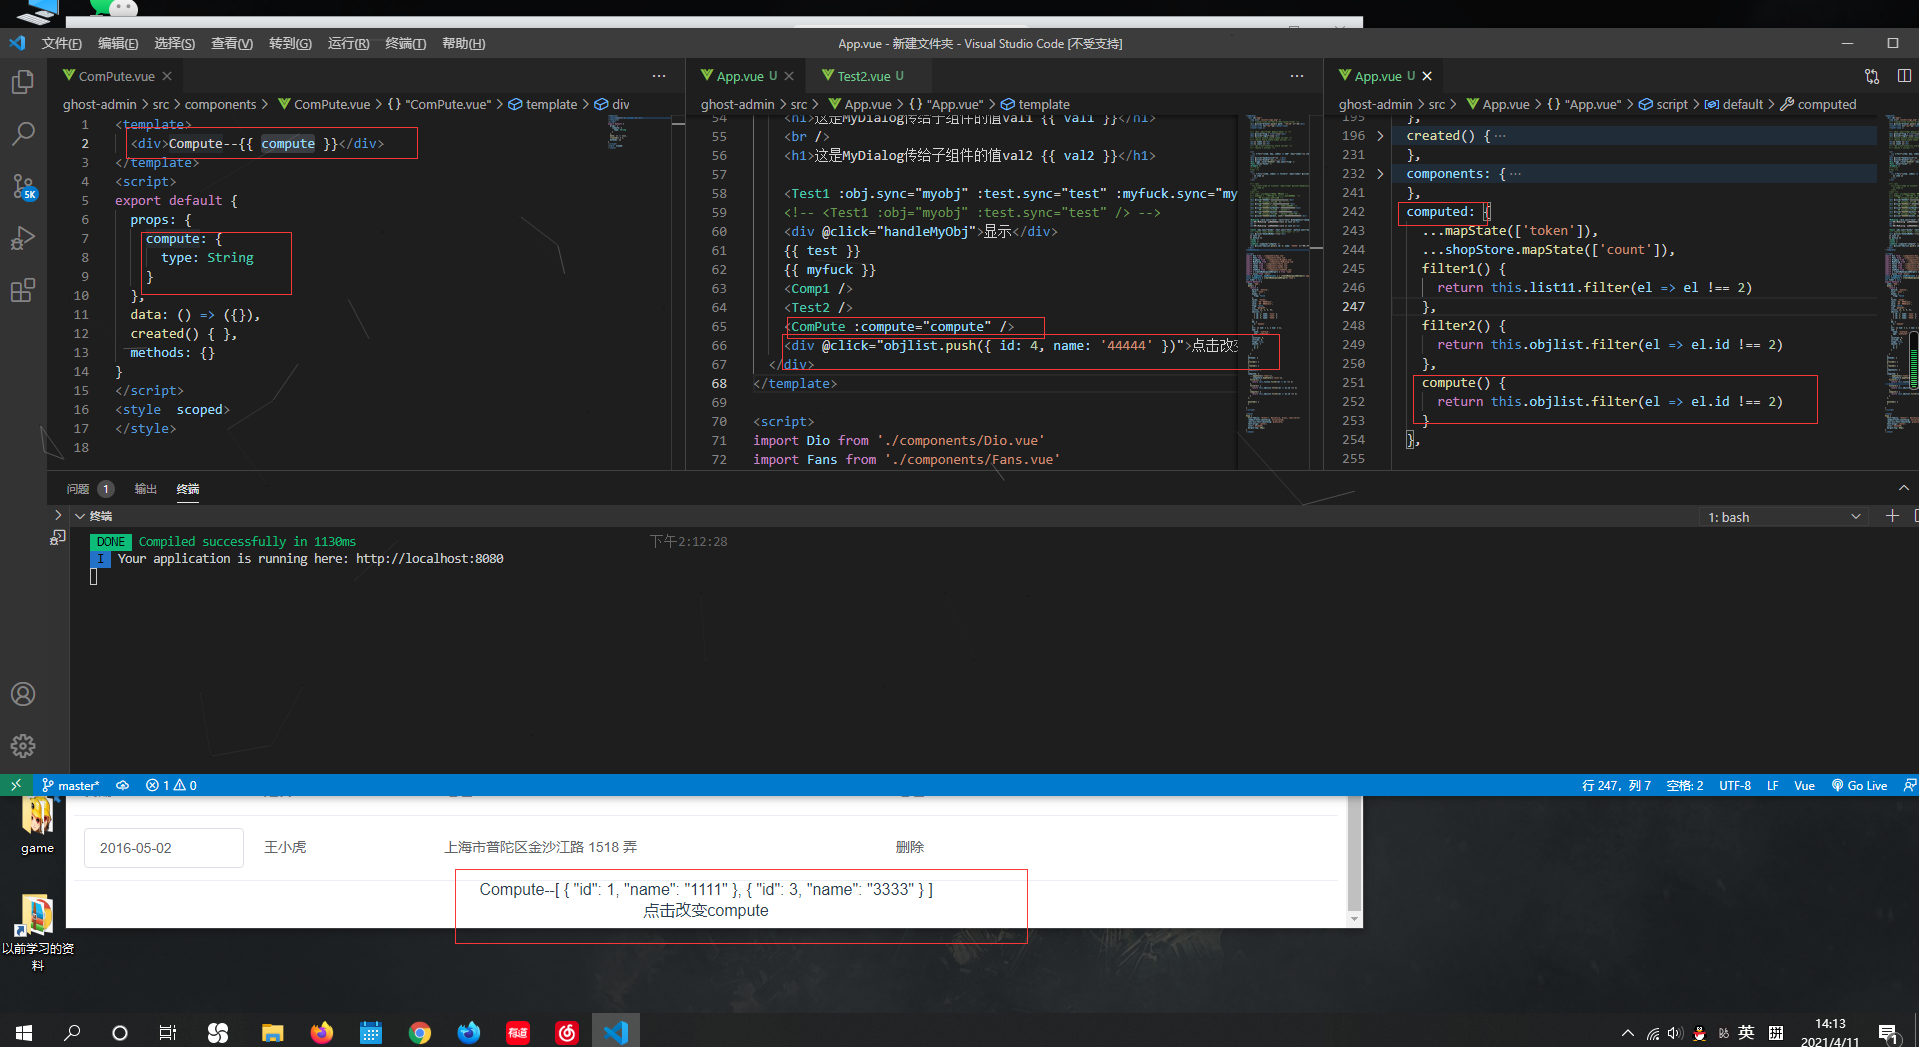Click the volume icon in system tray

[1675, 1033]
